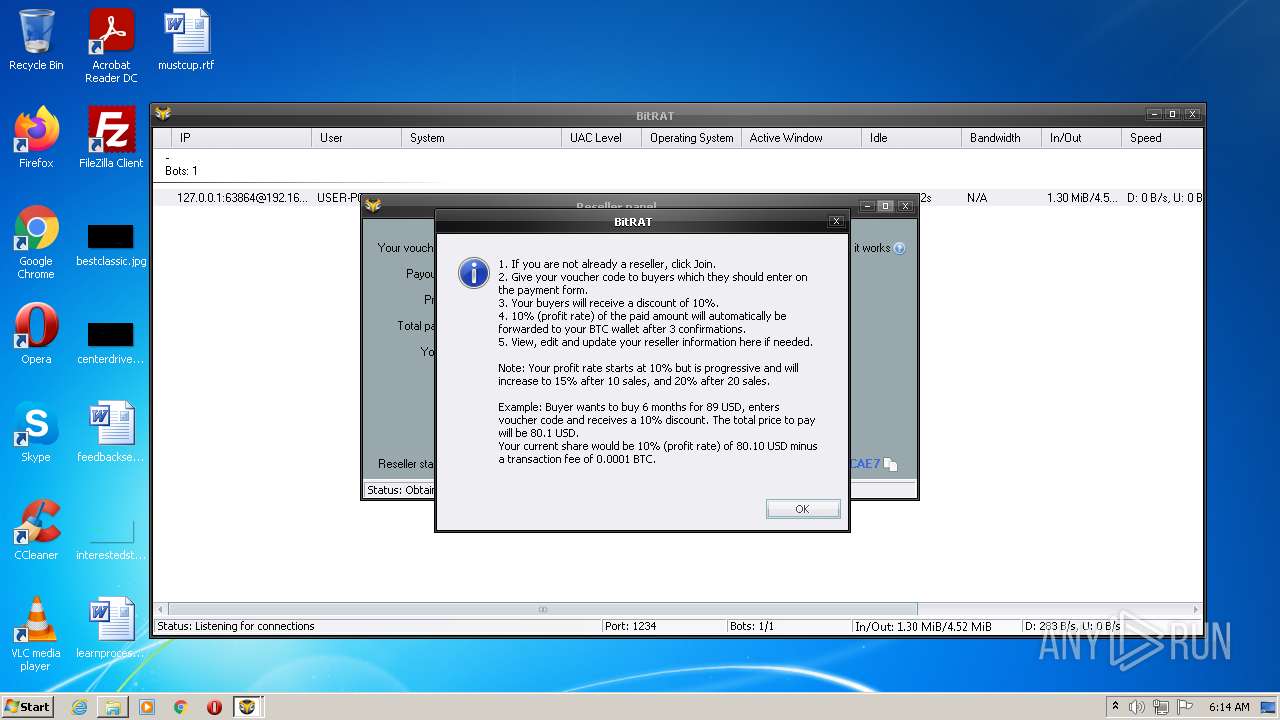Open learnproces... Word document on desktop
This screenshot has height=720, width=1280.
pos(111,628)
